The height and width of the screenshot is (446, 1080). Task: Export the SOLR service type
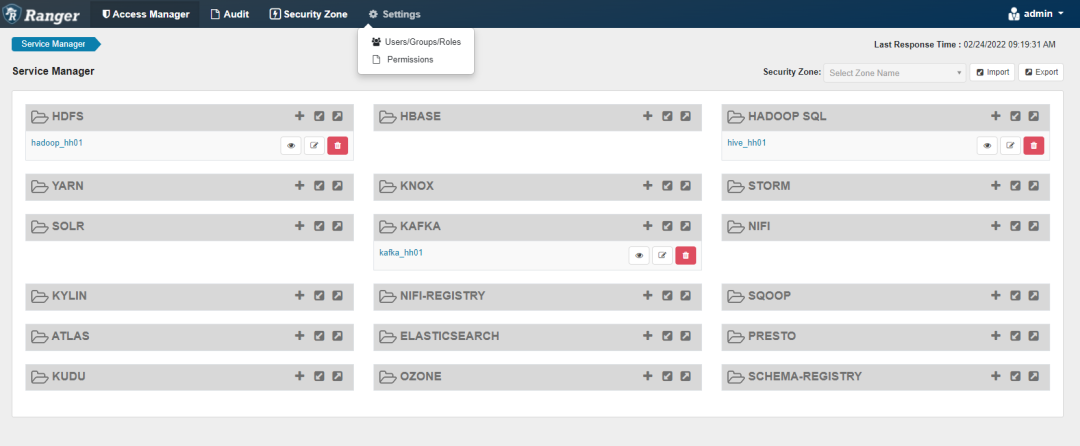click(338, 226)
